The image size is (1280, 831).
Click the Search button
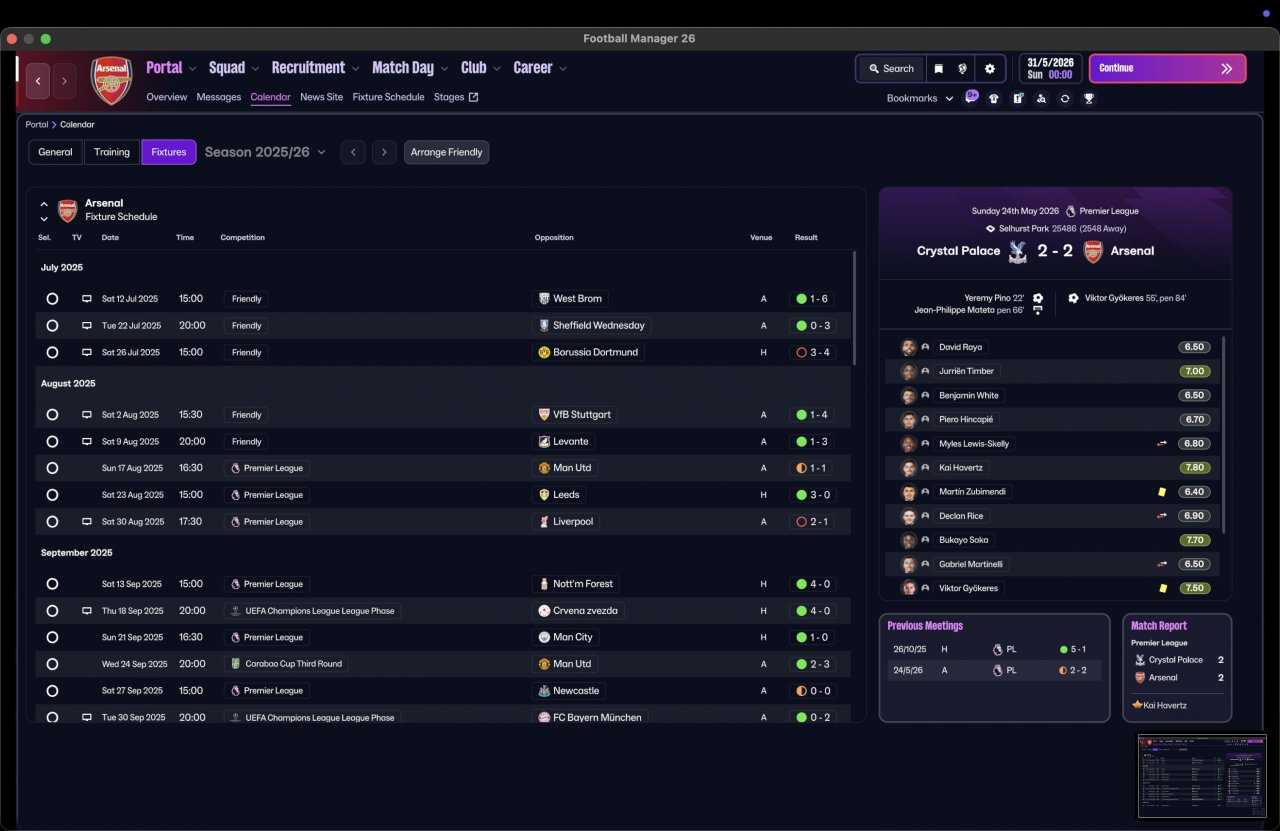tap(890, 69)
